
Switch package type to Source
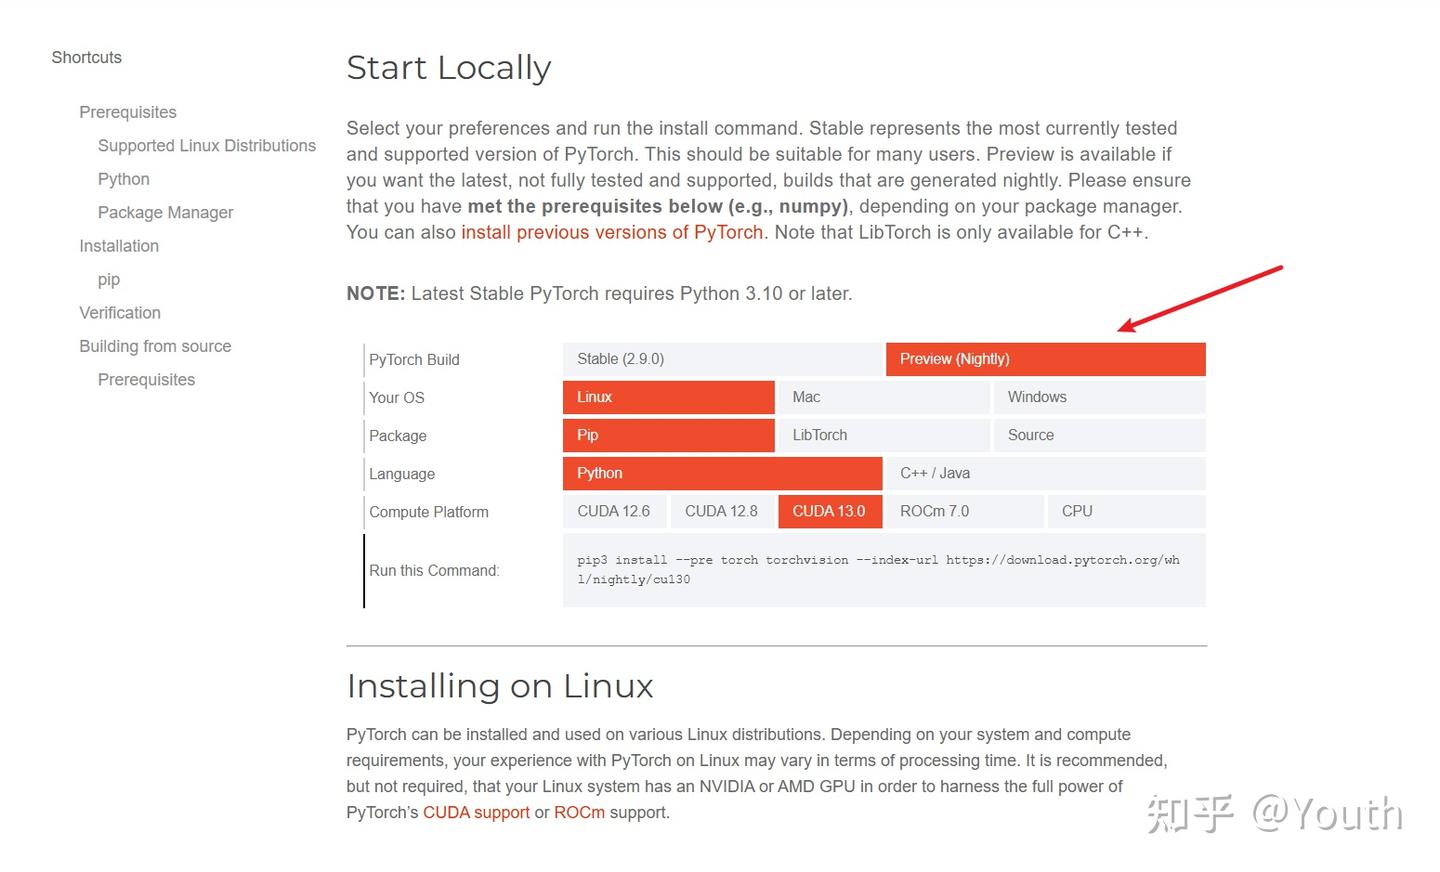[x=1099, y=435]
